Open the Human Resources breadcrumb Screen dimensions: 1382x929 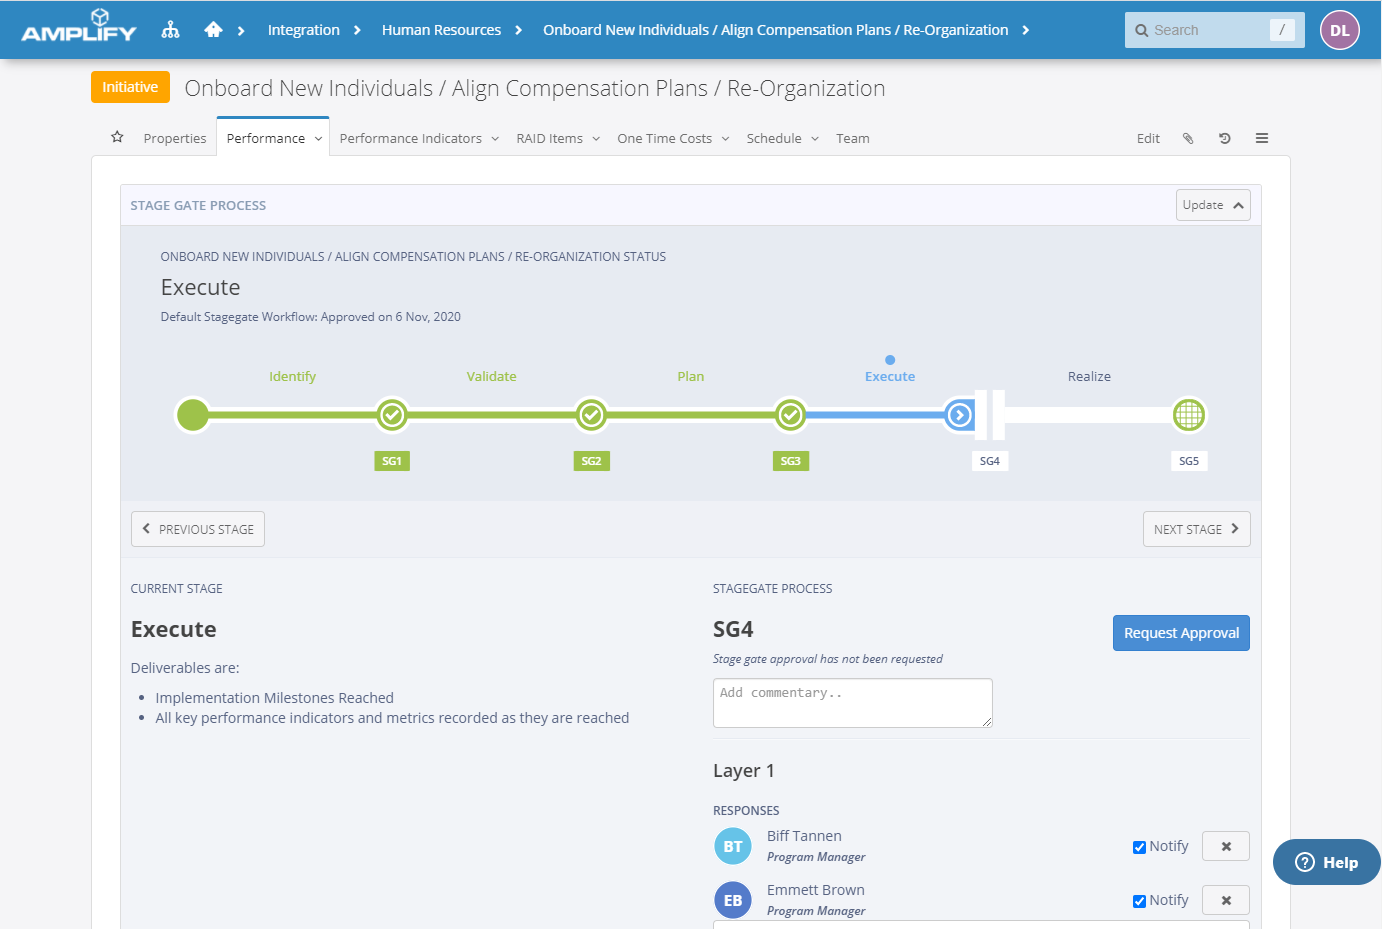tap(441, 30)
